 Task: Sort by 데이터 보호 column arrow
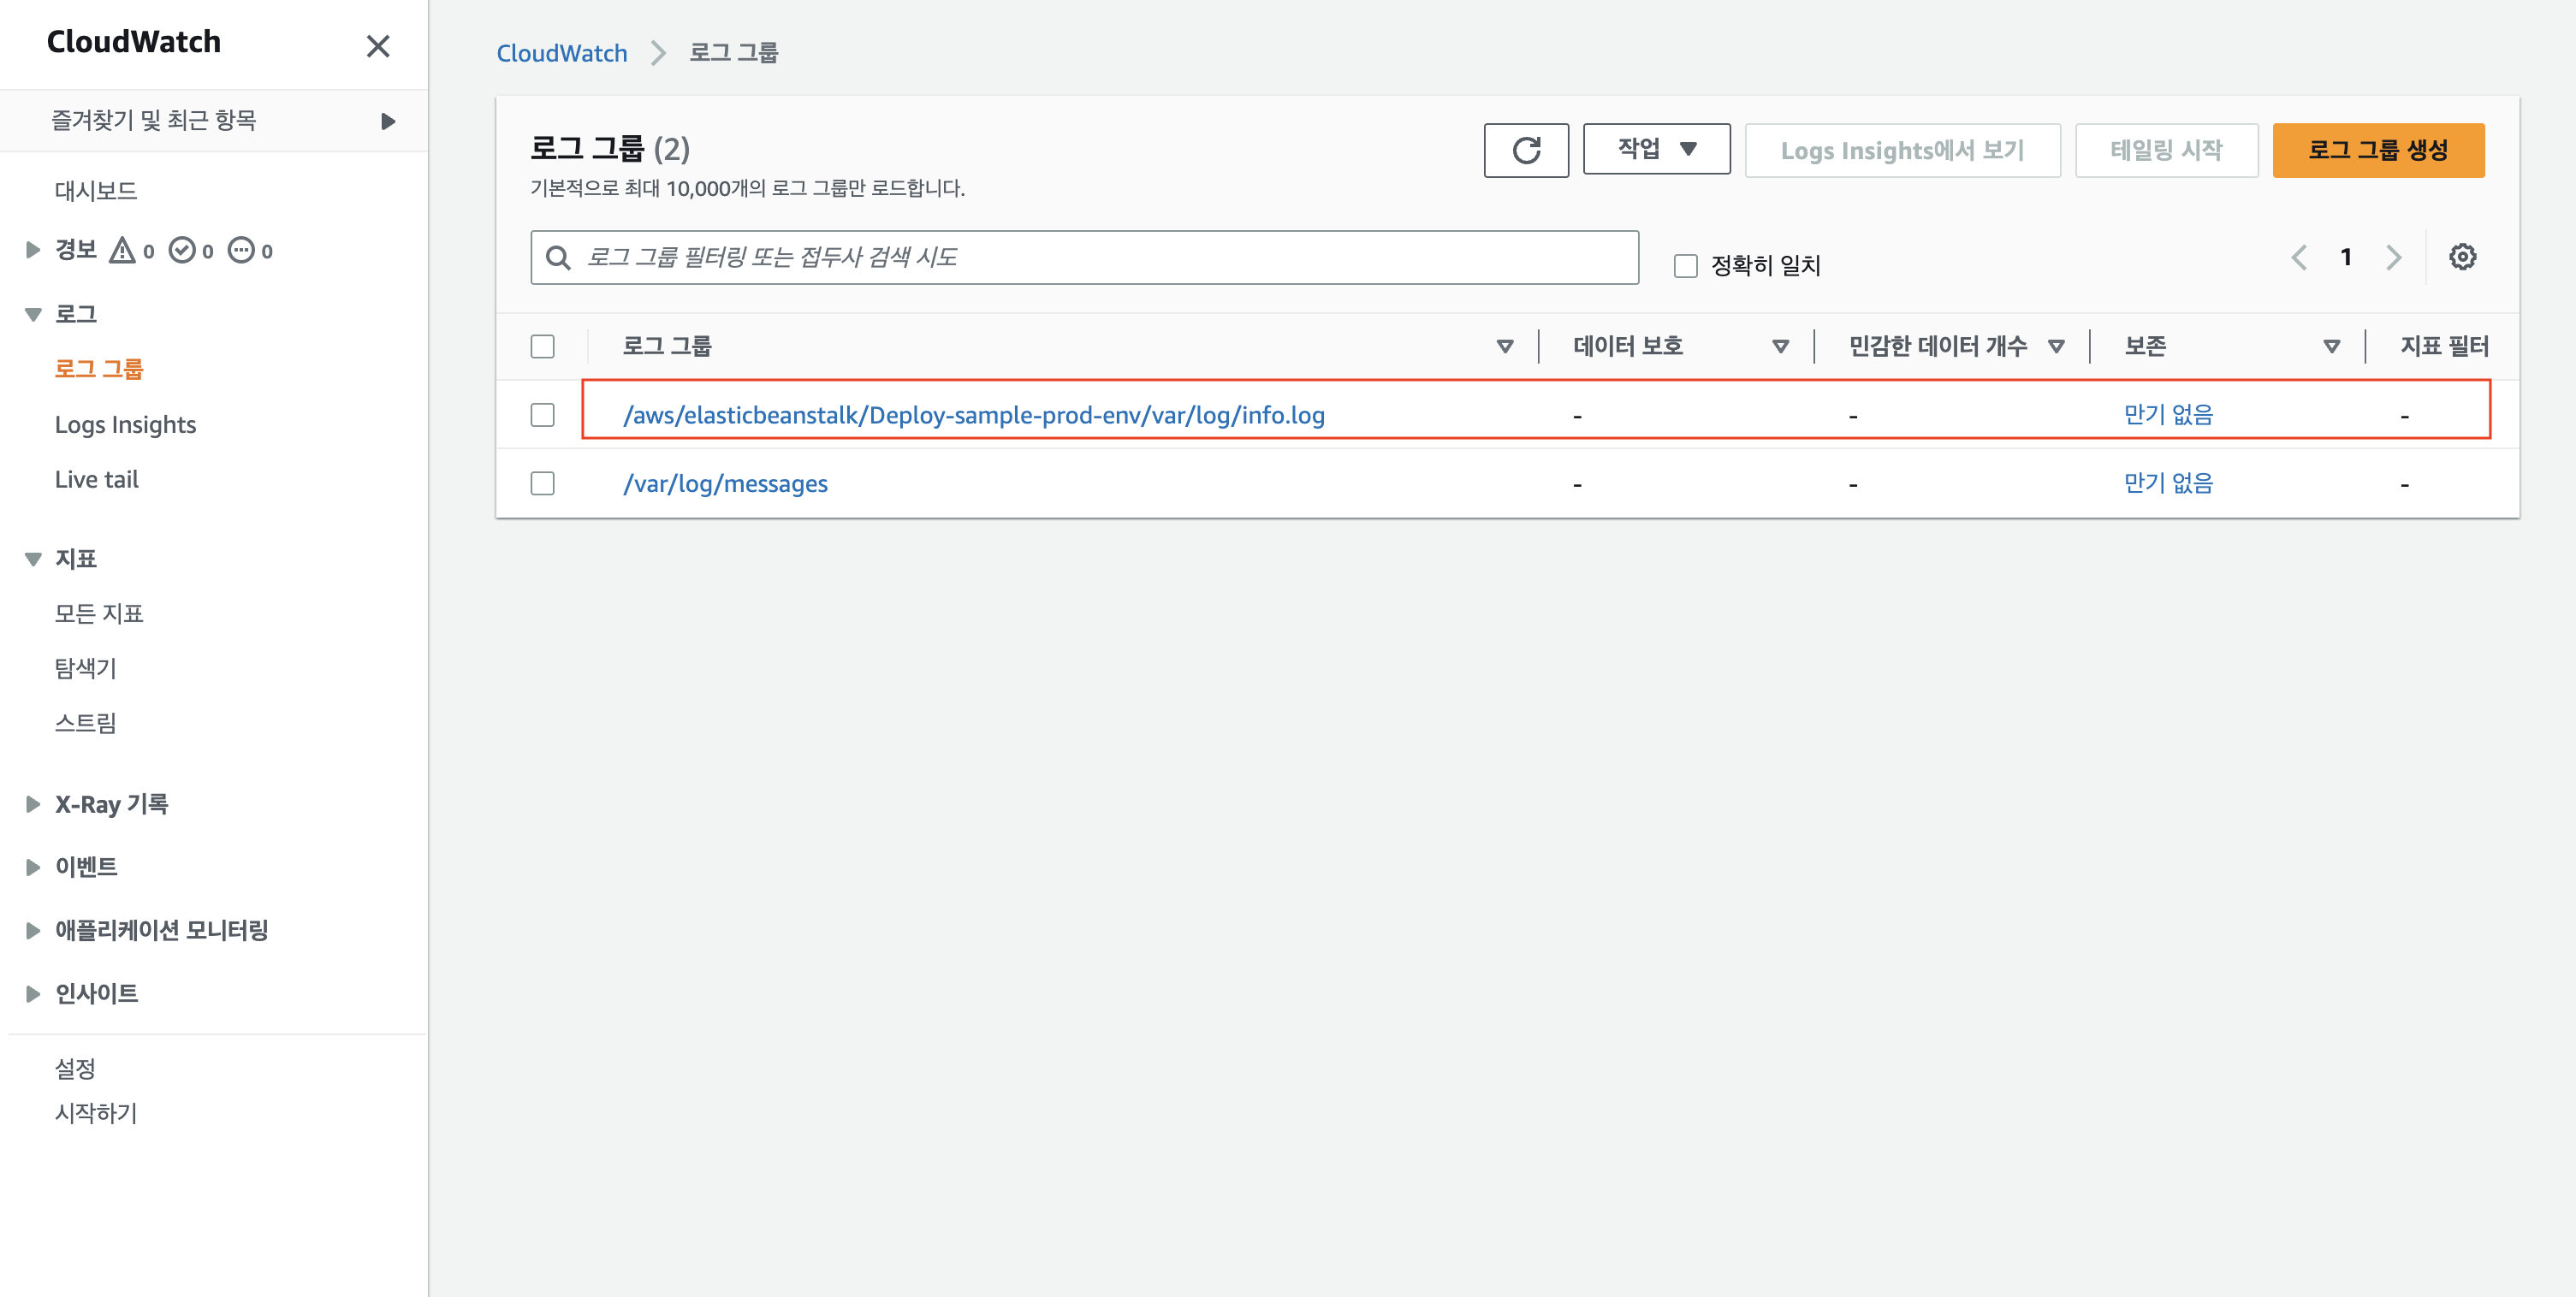[1780, 347]
